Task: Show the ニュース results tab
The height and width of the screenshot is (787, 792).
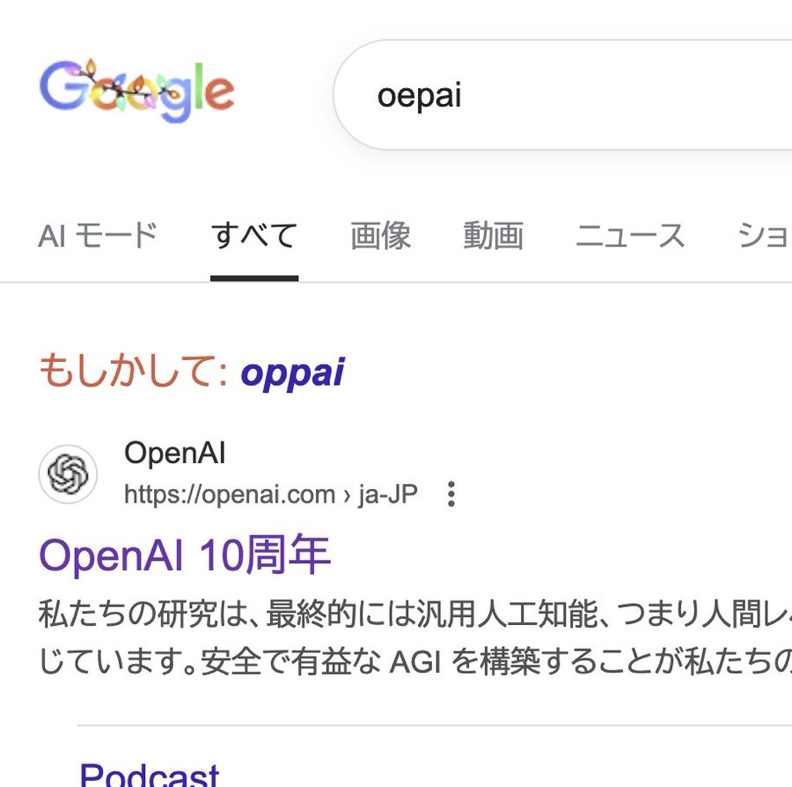Action: (x=630, y=236)
